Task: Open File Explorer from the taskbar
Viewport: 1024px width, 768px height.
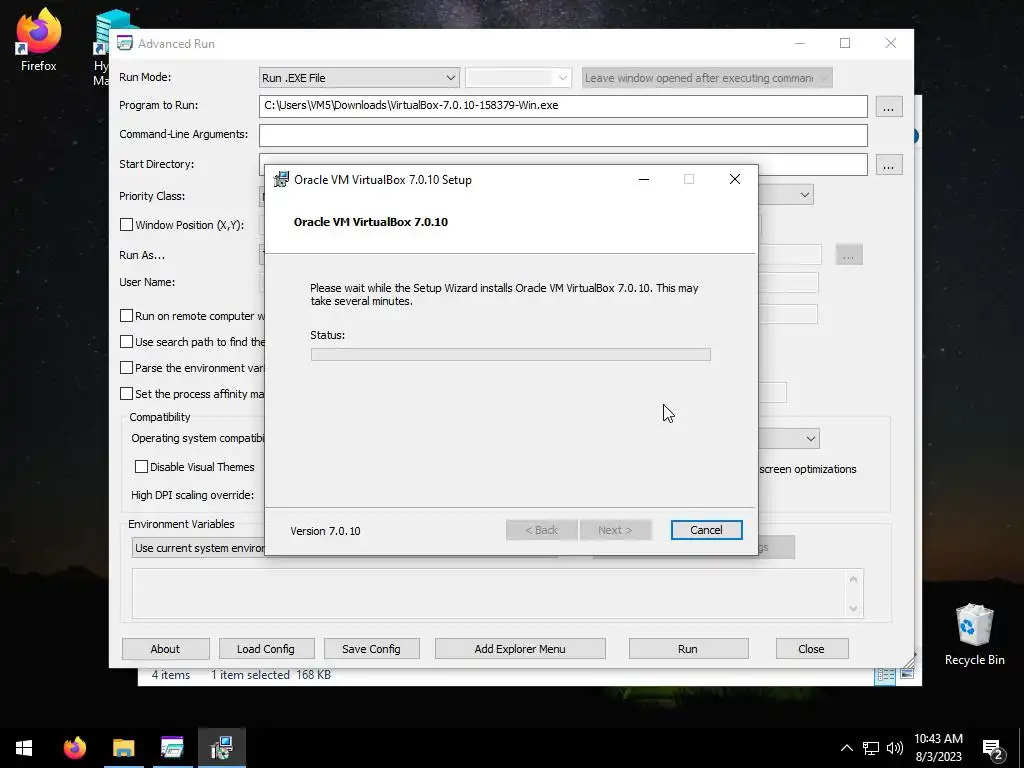Action: [x=123, y=748]
